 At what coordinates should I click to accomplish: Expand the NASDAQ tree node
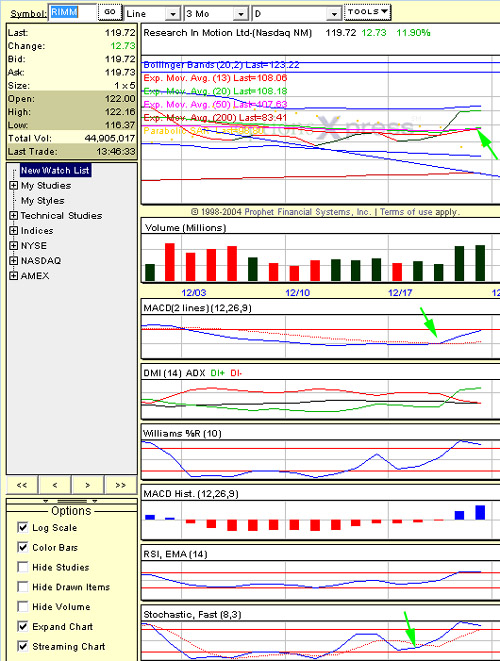13,261
